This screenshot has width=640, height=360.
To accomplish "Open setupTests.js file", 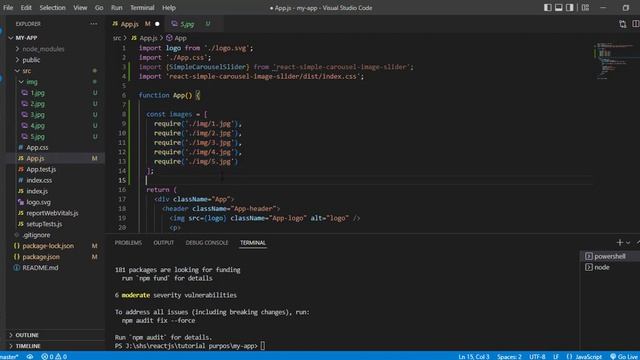I will [44, 224].
